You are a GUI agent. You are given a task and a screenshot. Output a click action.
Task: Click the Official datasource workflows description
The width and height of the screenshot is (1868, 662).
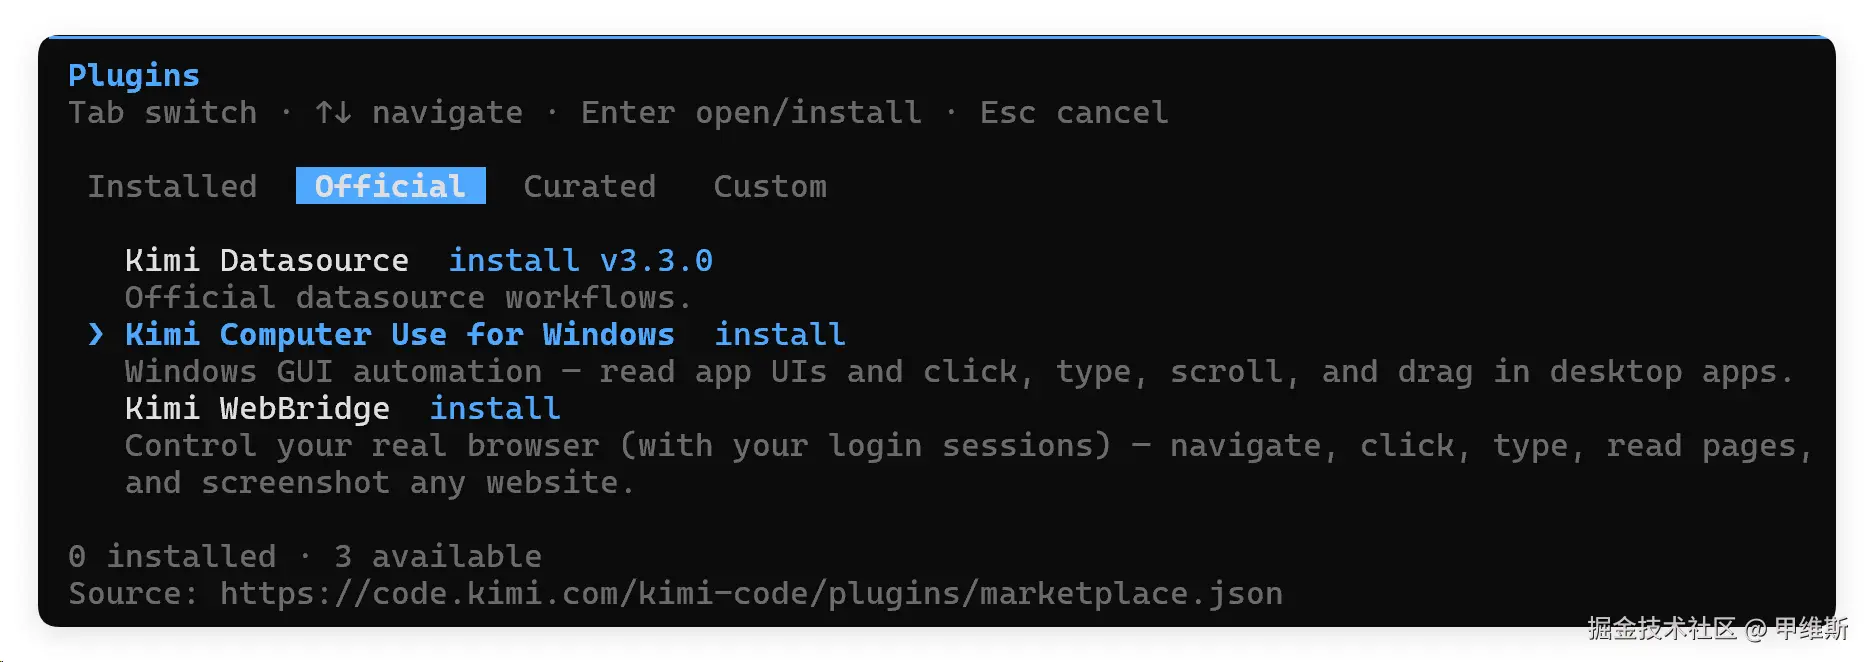click(x=408, y=297)
